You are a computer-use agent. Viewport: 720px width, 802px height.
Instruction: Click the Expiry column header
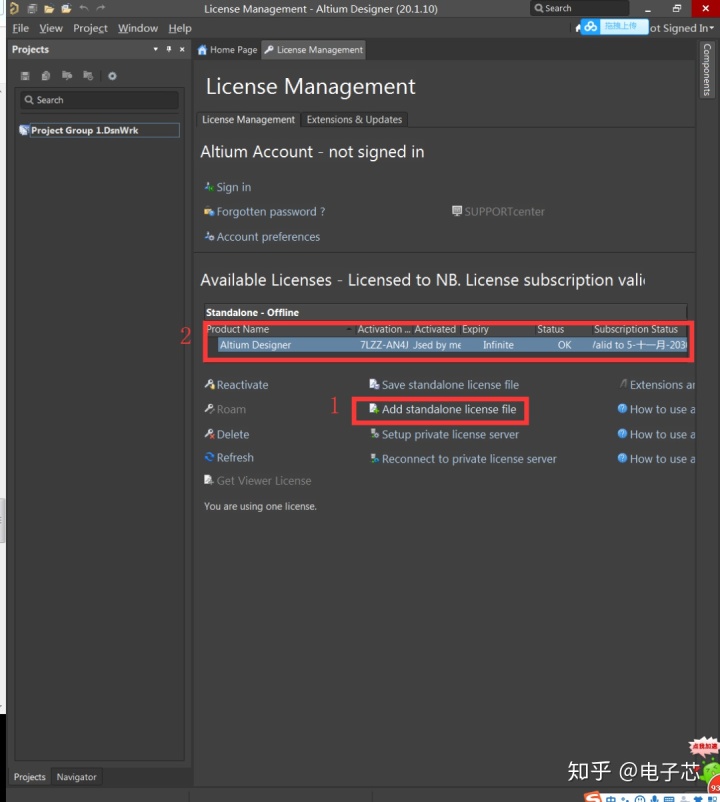point(498,329)
